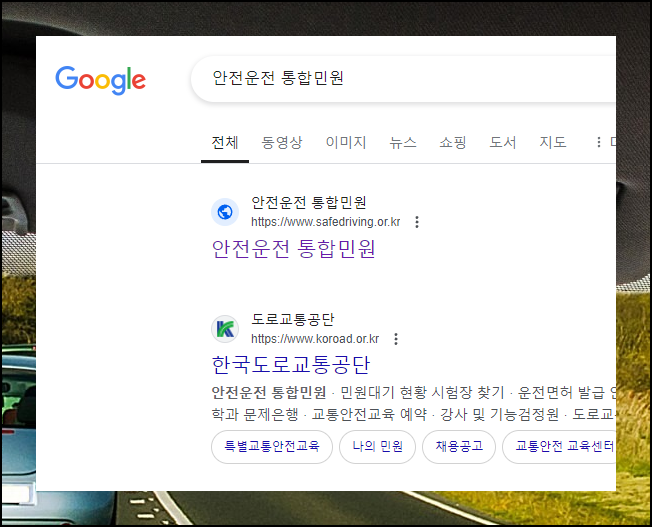Click the 도로교통공단 K logo favicon
The height and width of the screenshot is (527, 652).
click(x=225, y=329)
